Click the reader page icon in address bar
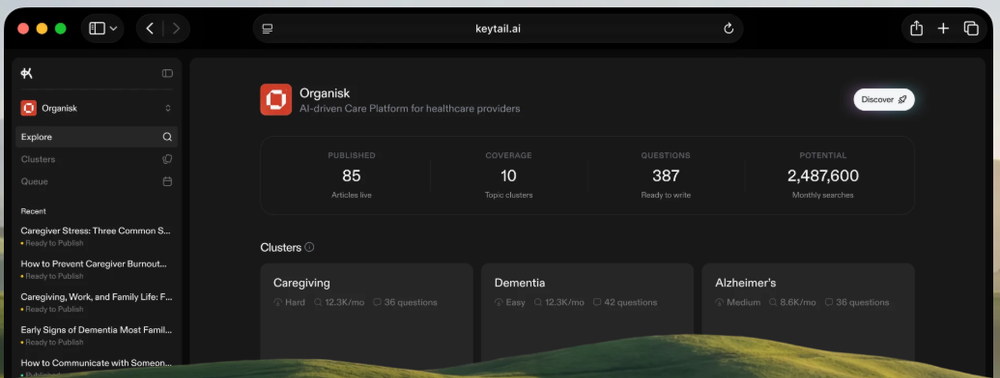 [x=268, y=29]
